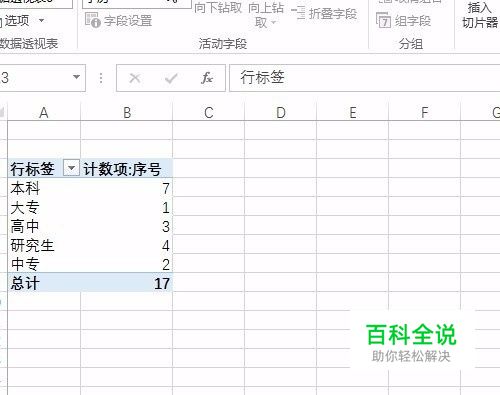Select column E header
The image size is (500, 395).
click(x=353, y=113)
